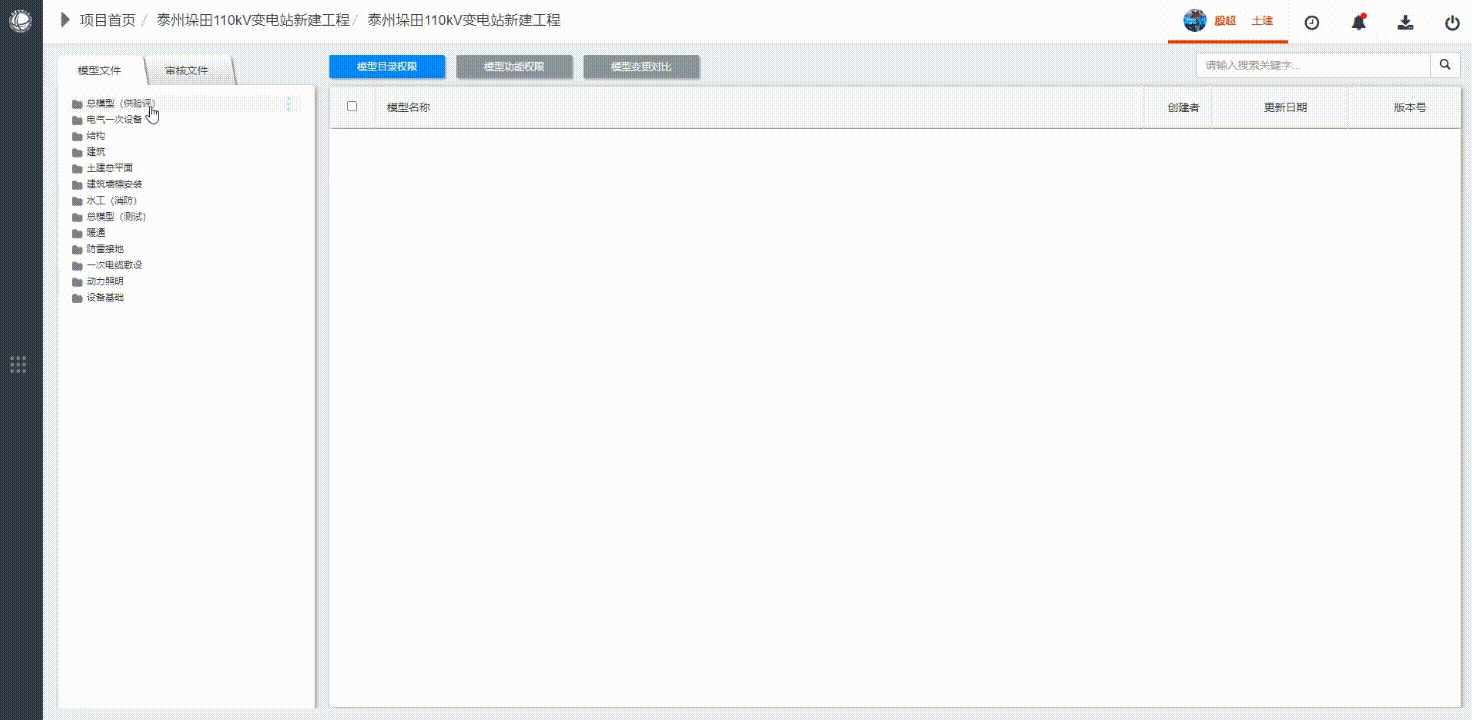Focus the search keyword input field

point(1312,65)
